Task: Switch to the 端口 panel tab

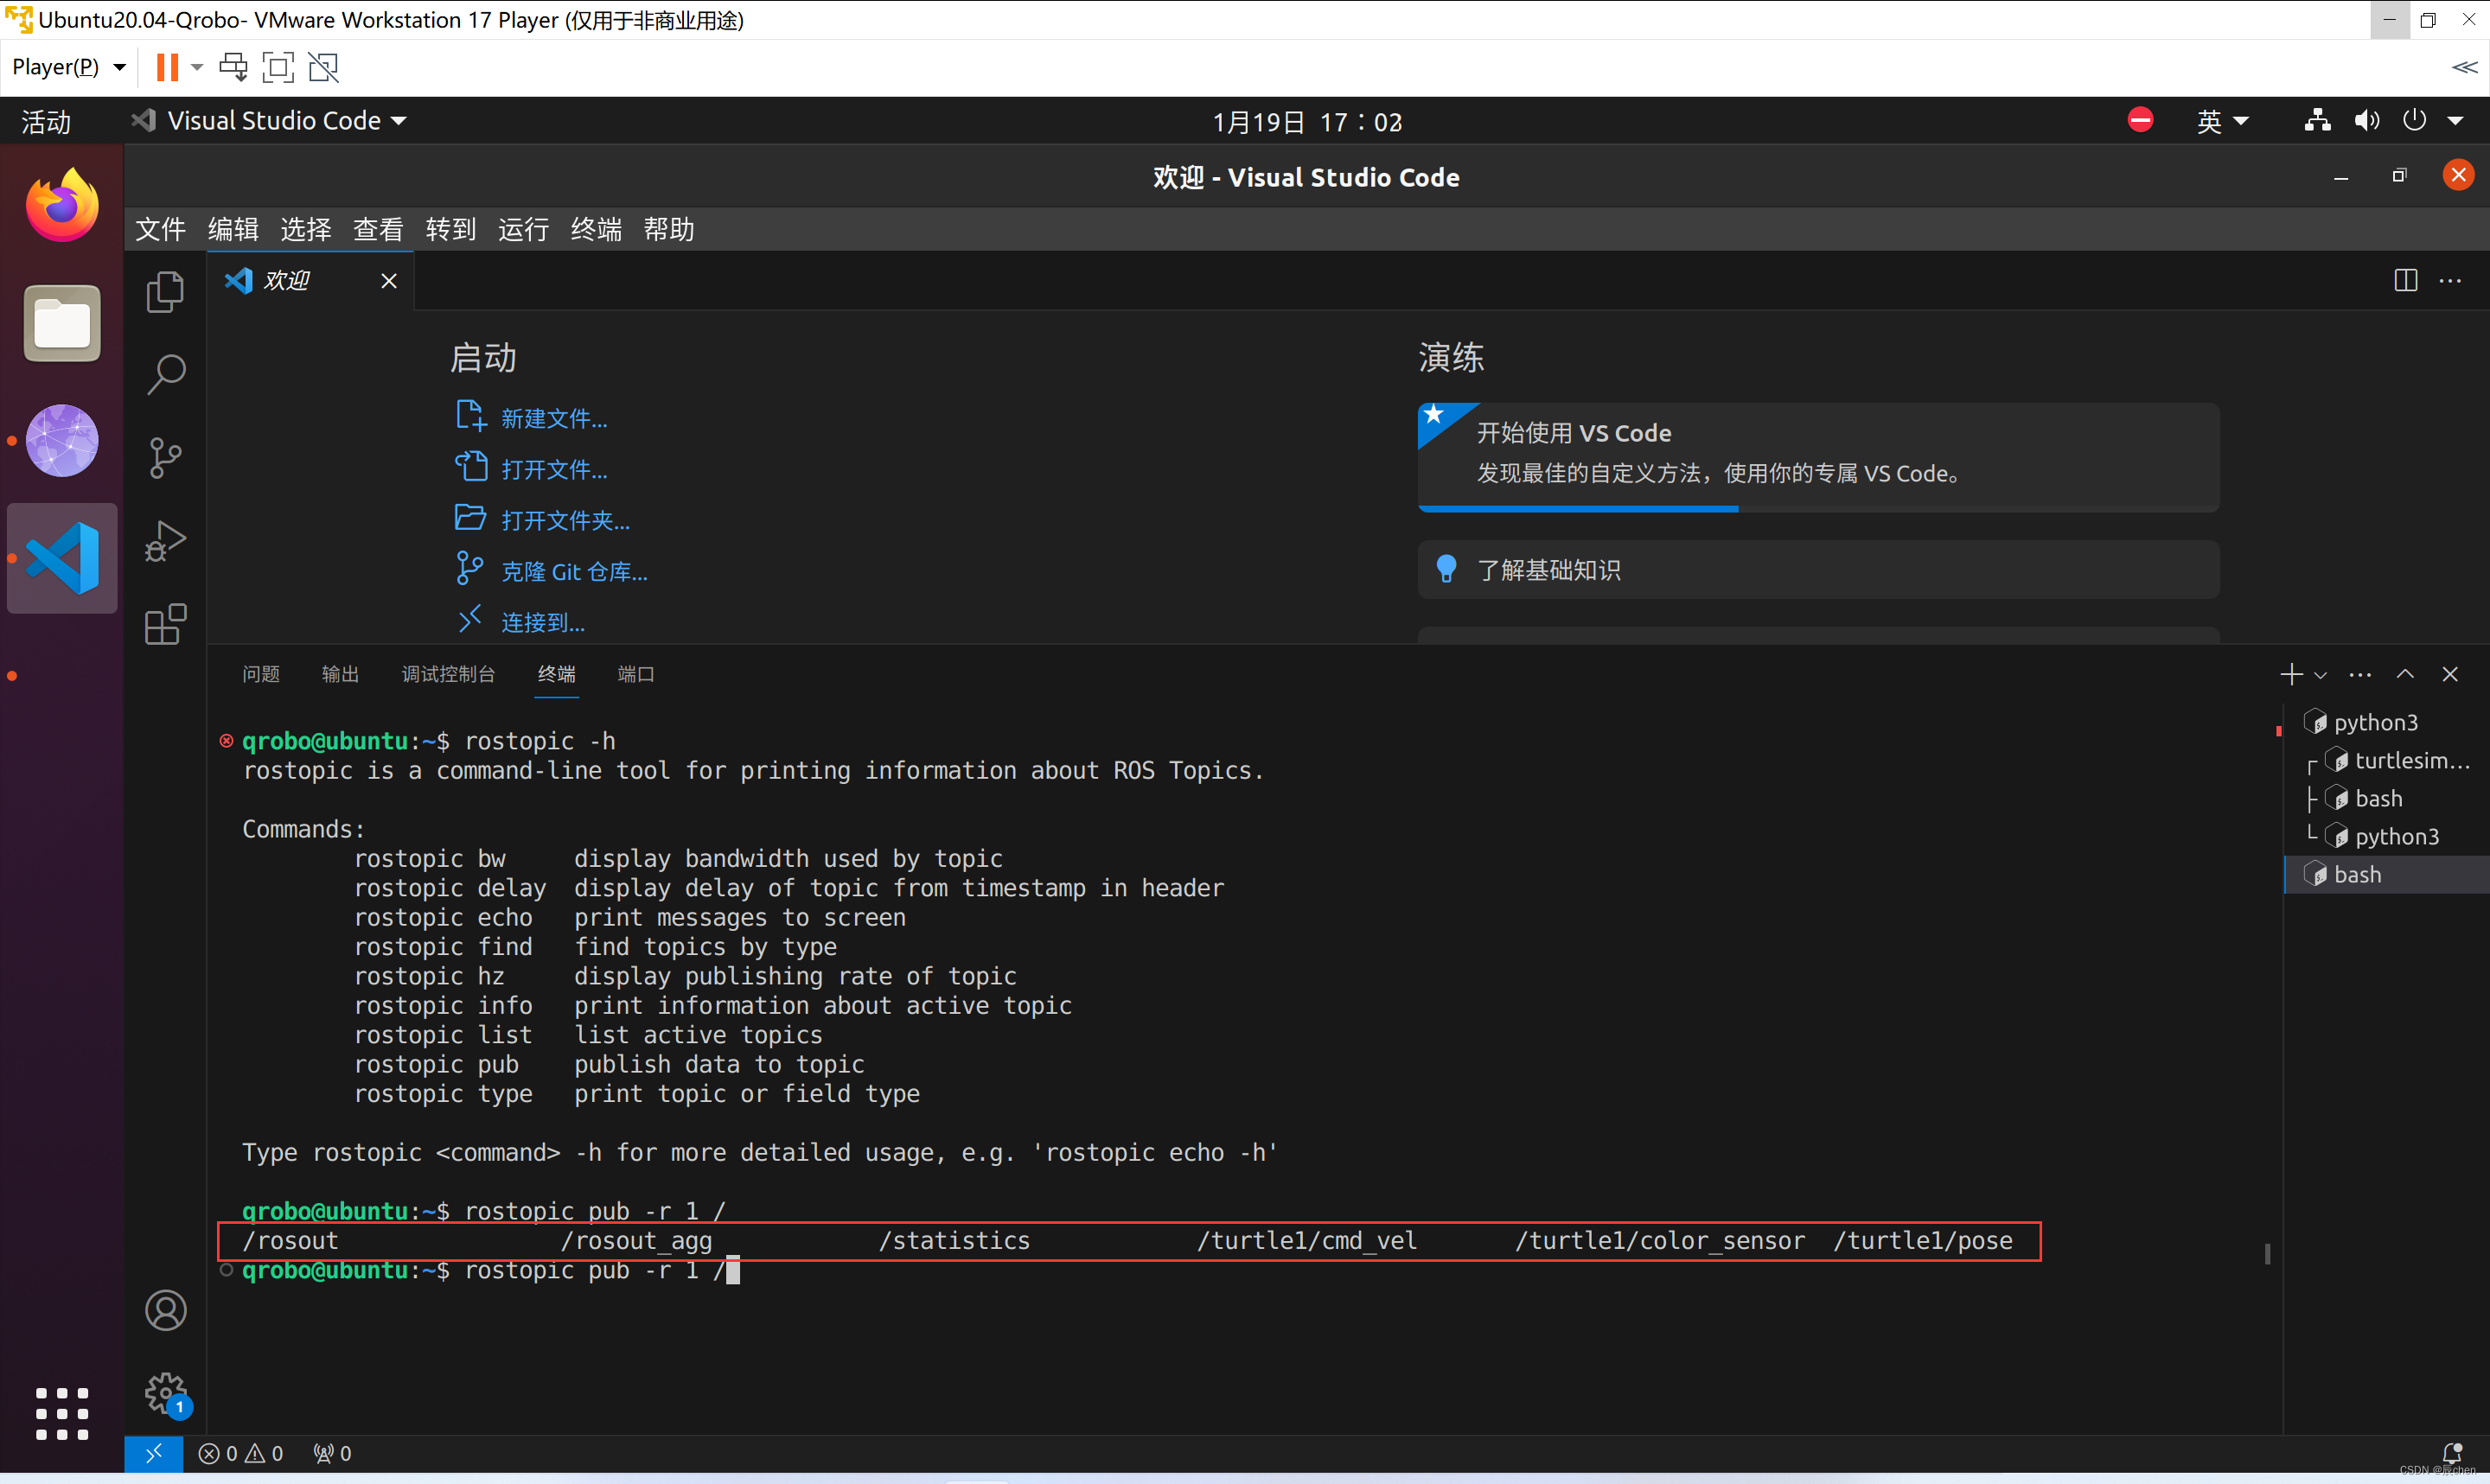Action: (636, 675)
